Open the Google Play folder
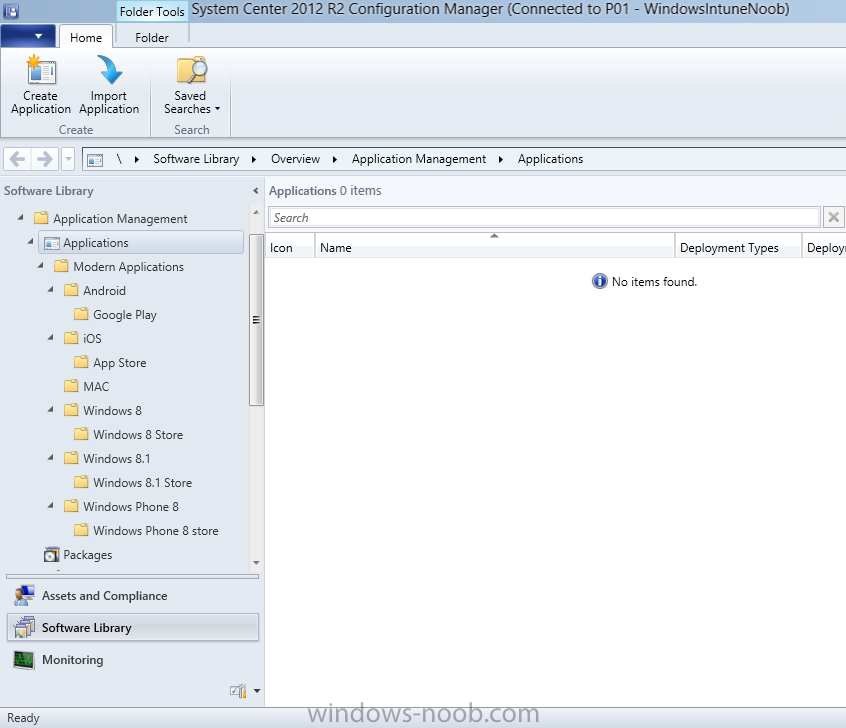846x728 pixels. pos(125,315)
